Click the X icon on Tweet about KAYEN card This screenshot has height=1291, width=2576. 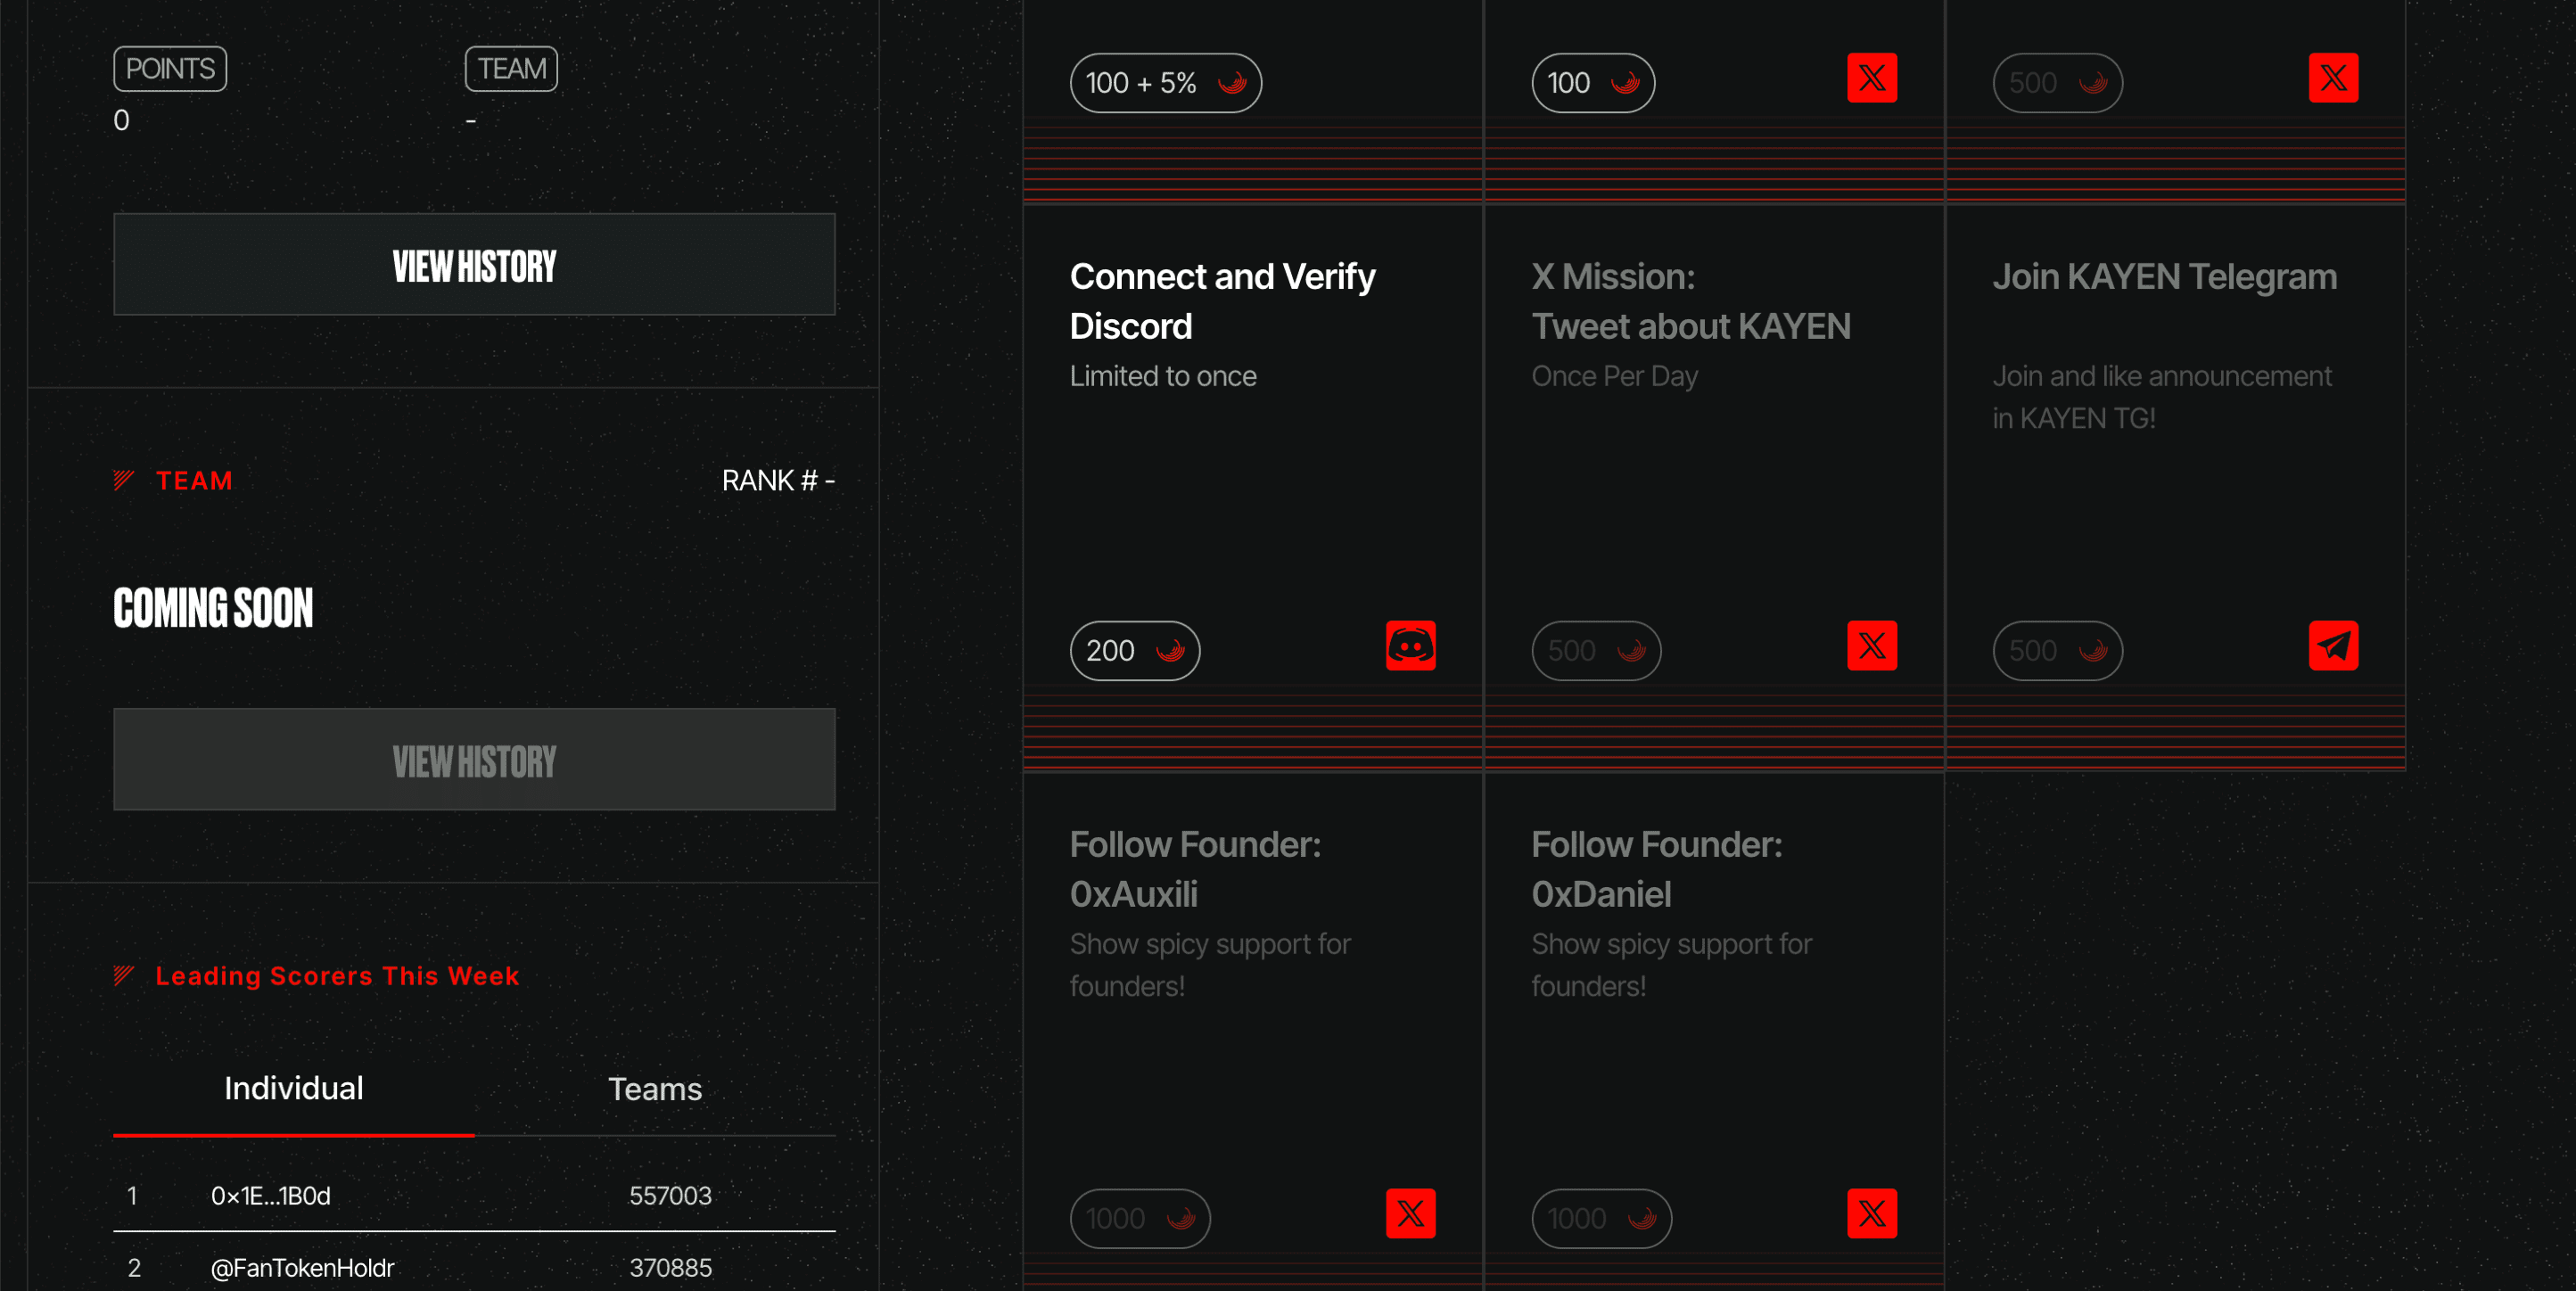(x=1872, y=646)
